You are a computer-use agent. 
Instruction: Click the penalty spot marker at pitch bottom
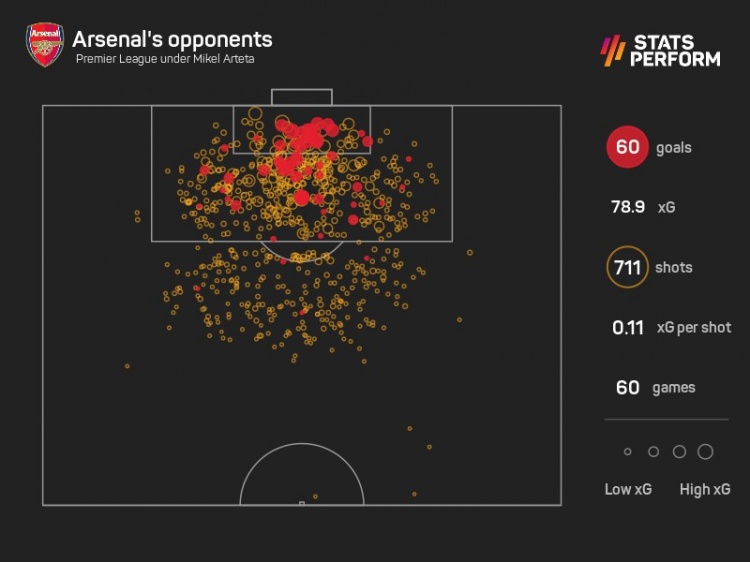pyautogui.click(x=302, y=503)
